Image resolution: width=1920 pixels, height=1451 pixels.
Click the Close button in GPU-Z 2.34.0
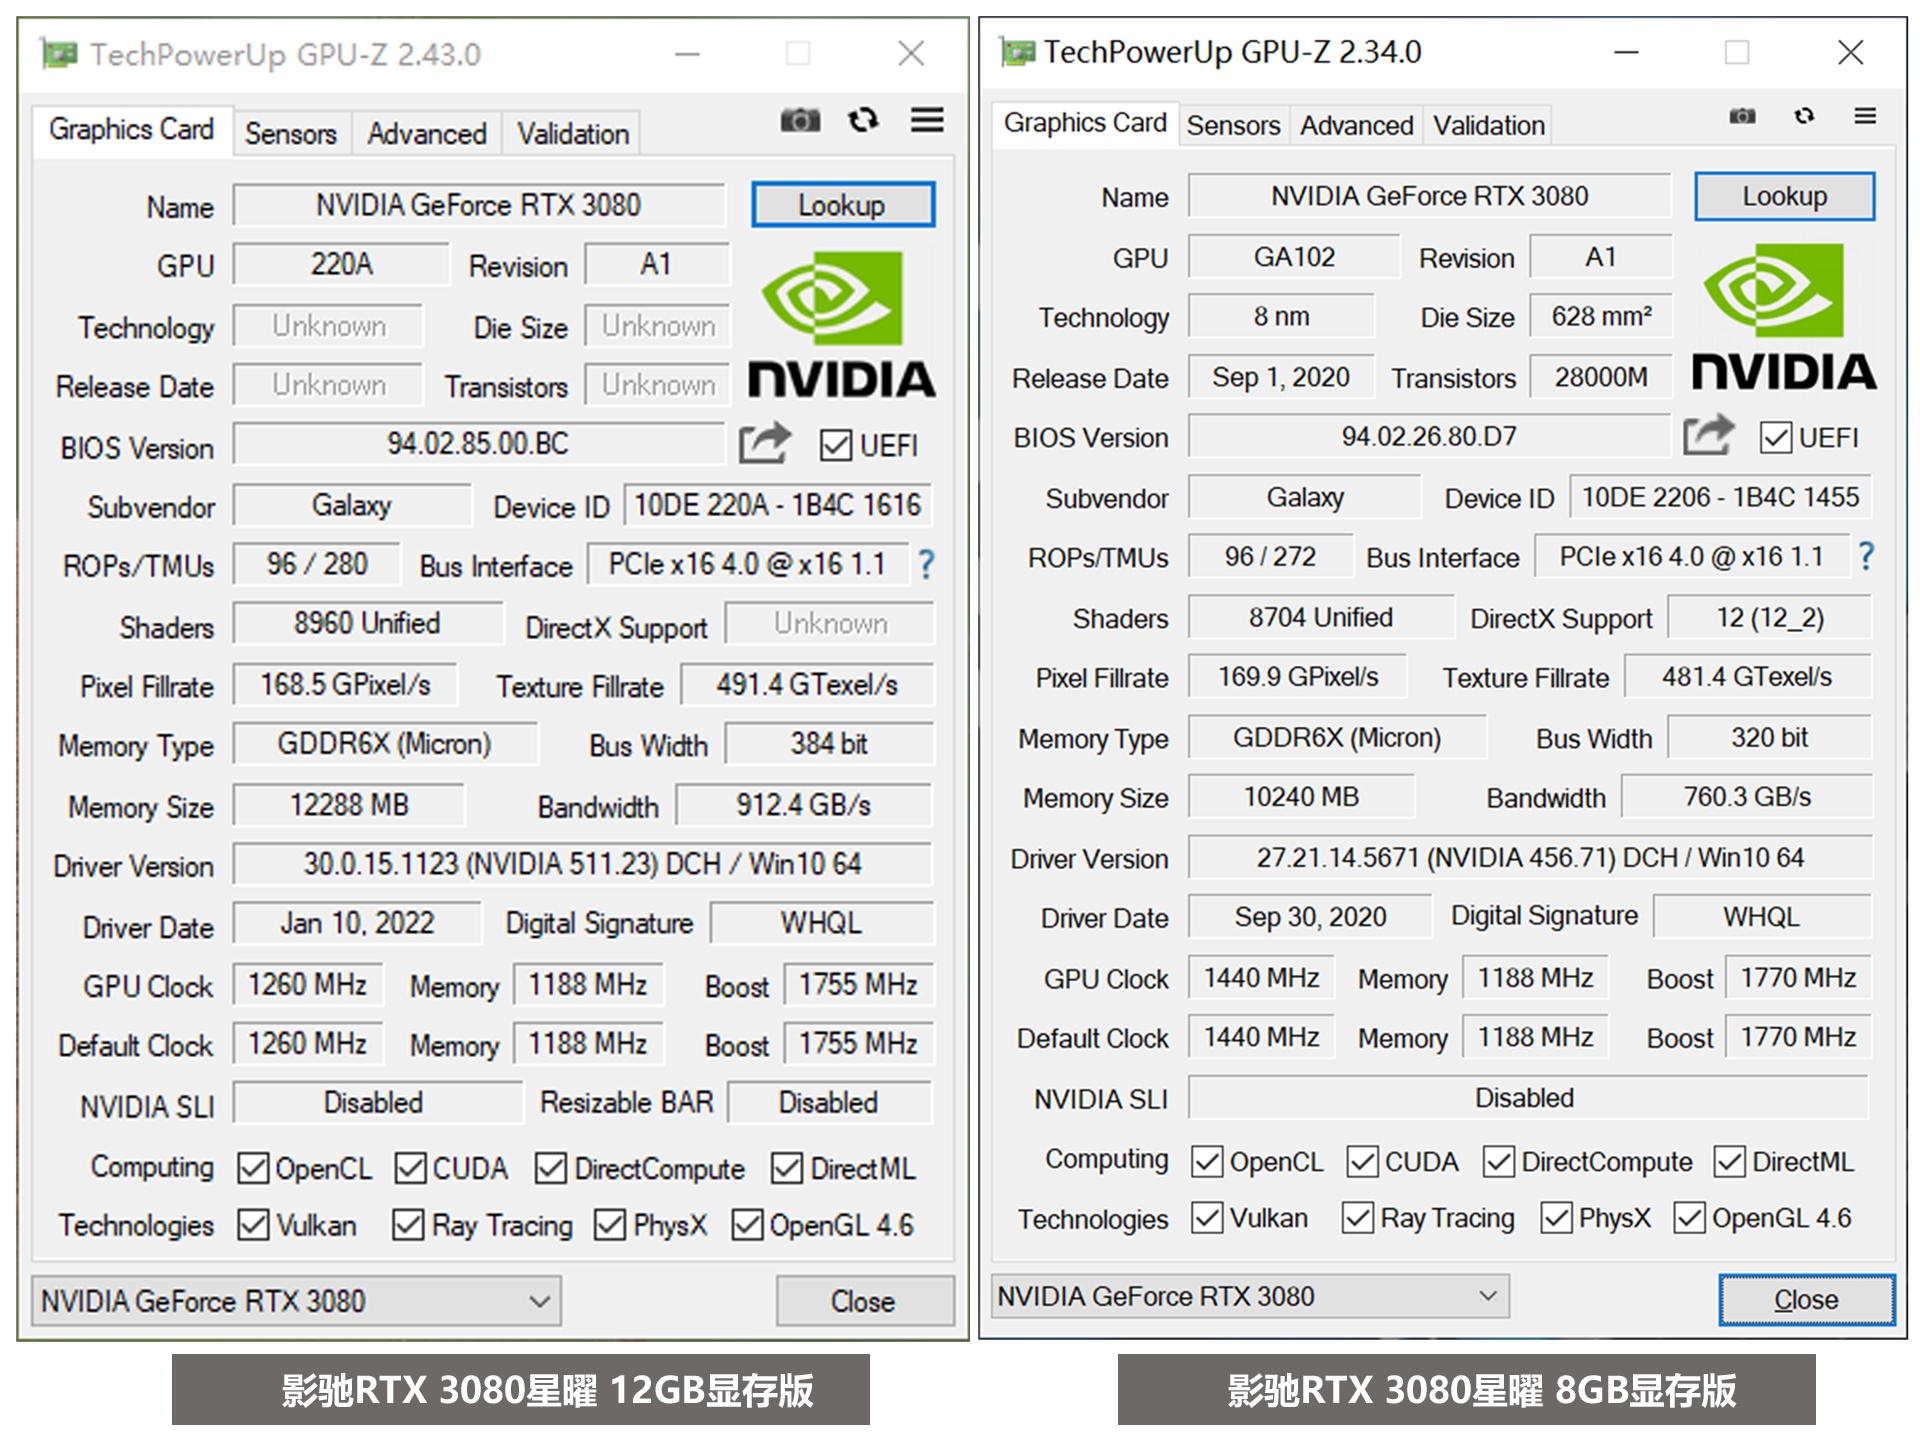pyautogui.click(x=1806, y=1298)
